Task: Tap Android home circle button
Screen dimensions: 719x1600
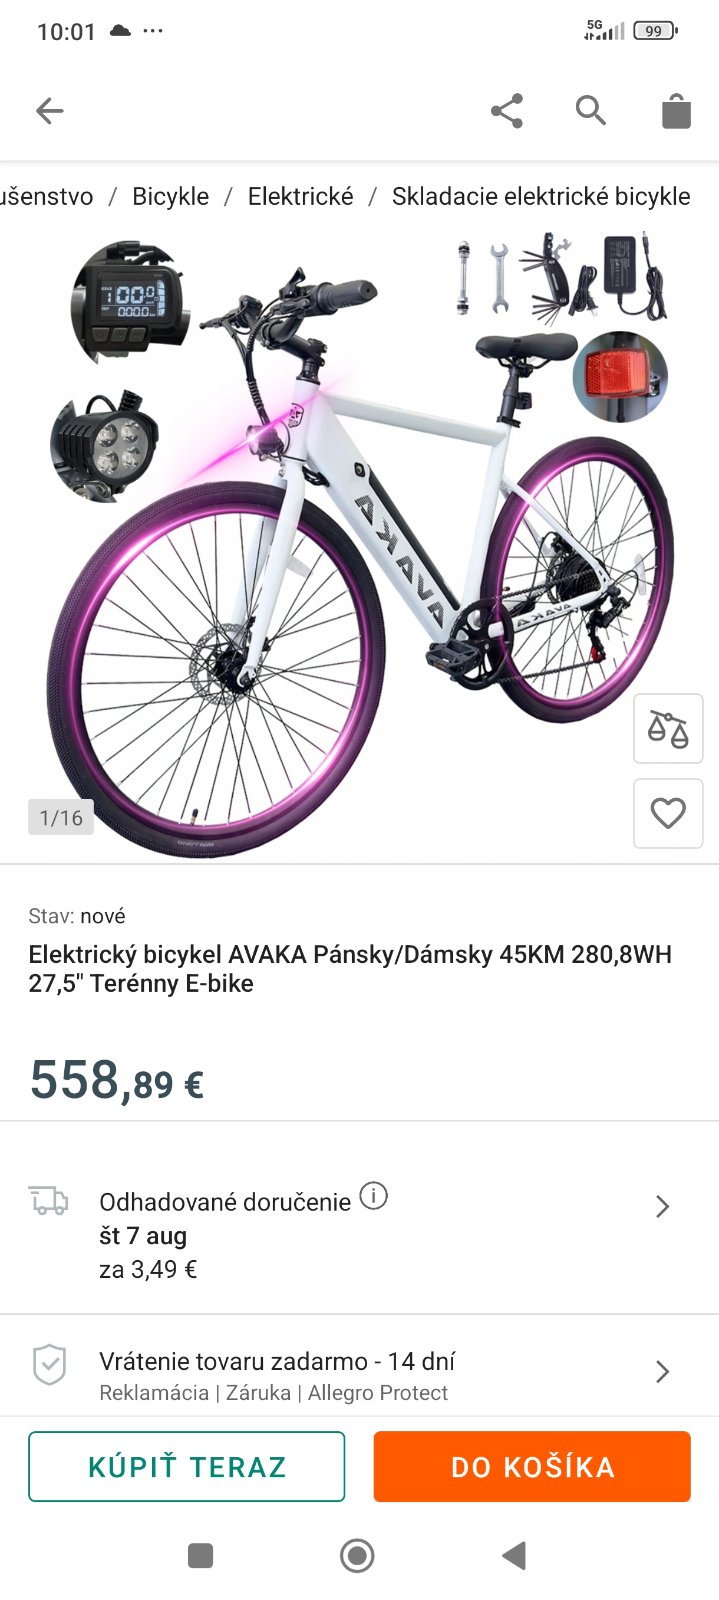Action: [x=357, y=1555]
